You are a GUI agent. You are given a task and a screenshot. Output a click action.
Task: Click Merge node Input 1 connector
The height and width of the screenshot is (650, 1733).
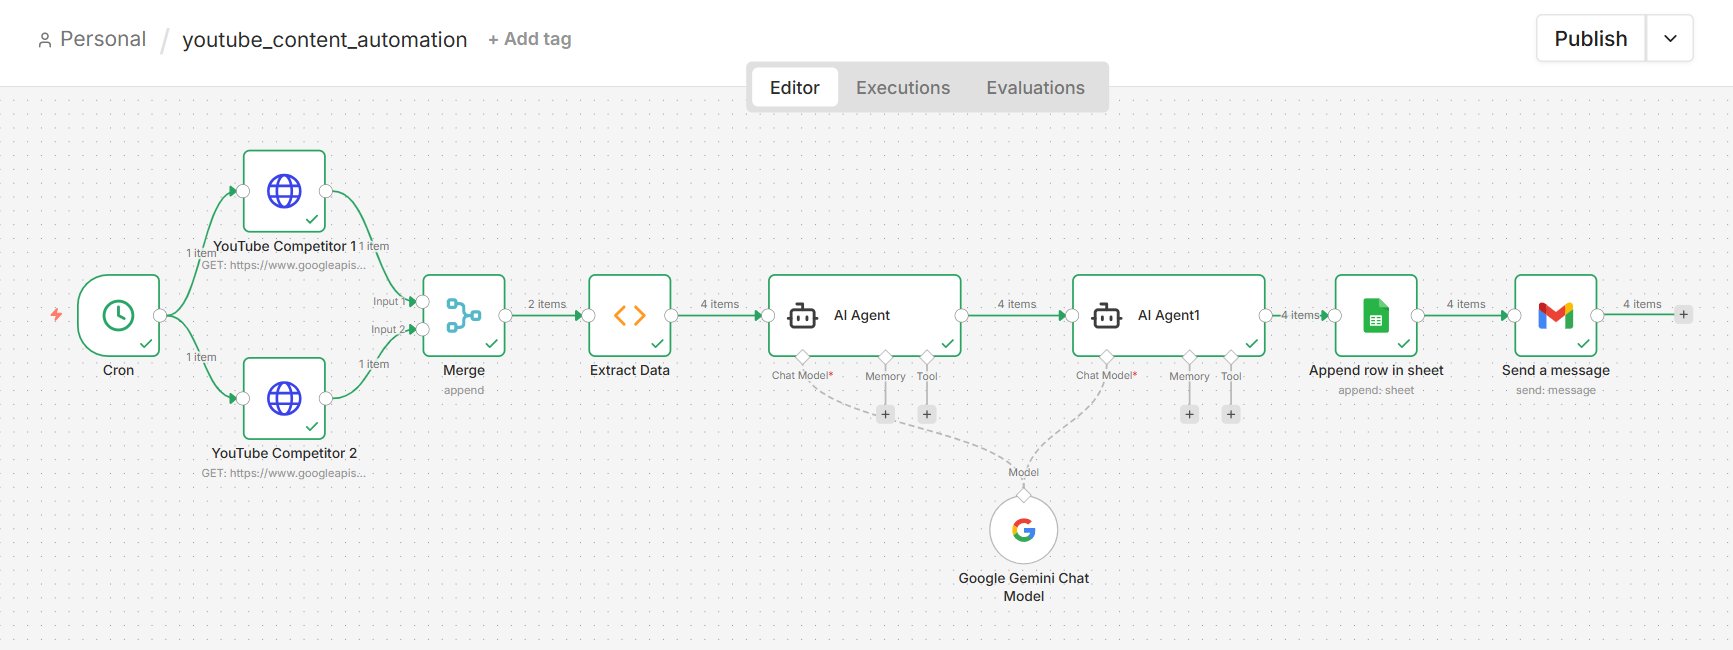pos(423,301)
